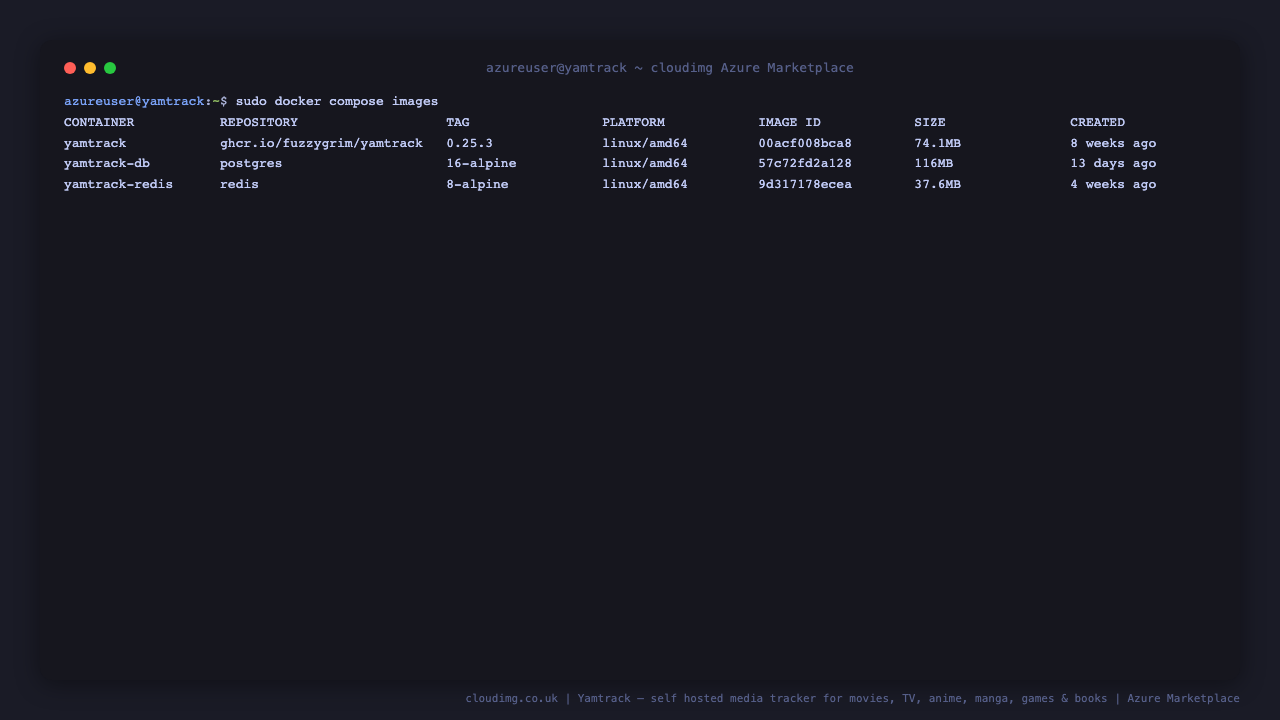The image size is (1280, 720).
Task: Select the yamtrack-db container name
Action: click(107, 164)
